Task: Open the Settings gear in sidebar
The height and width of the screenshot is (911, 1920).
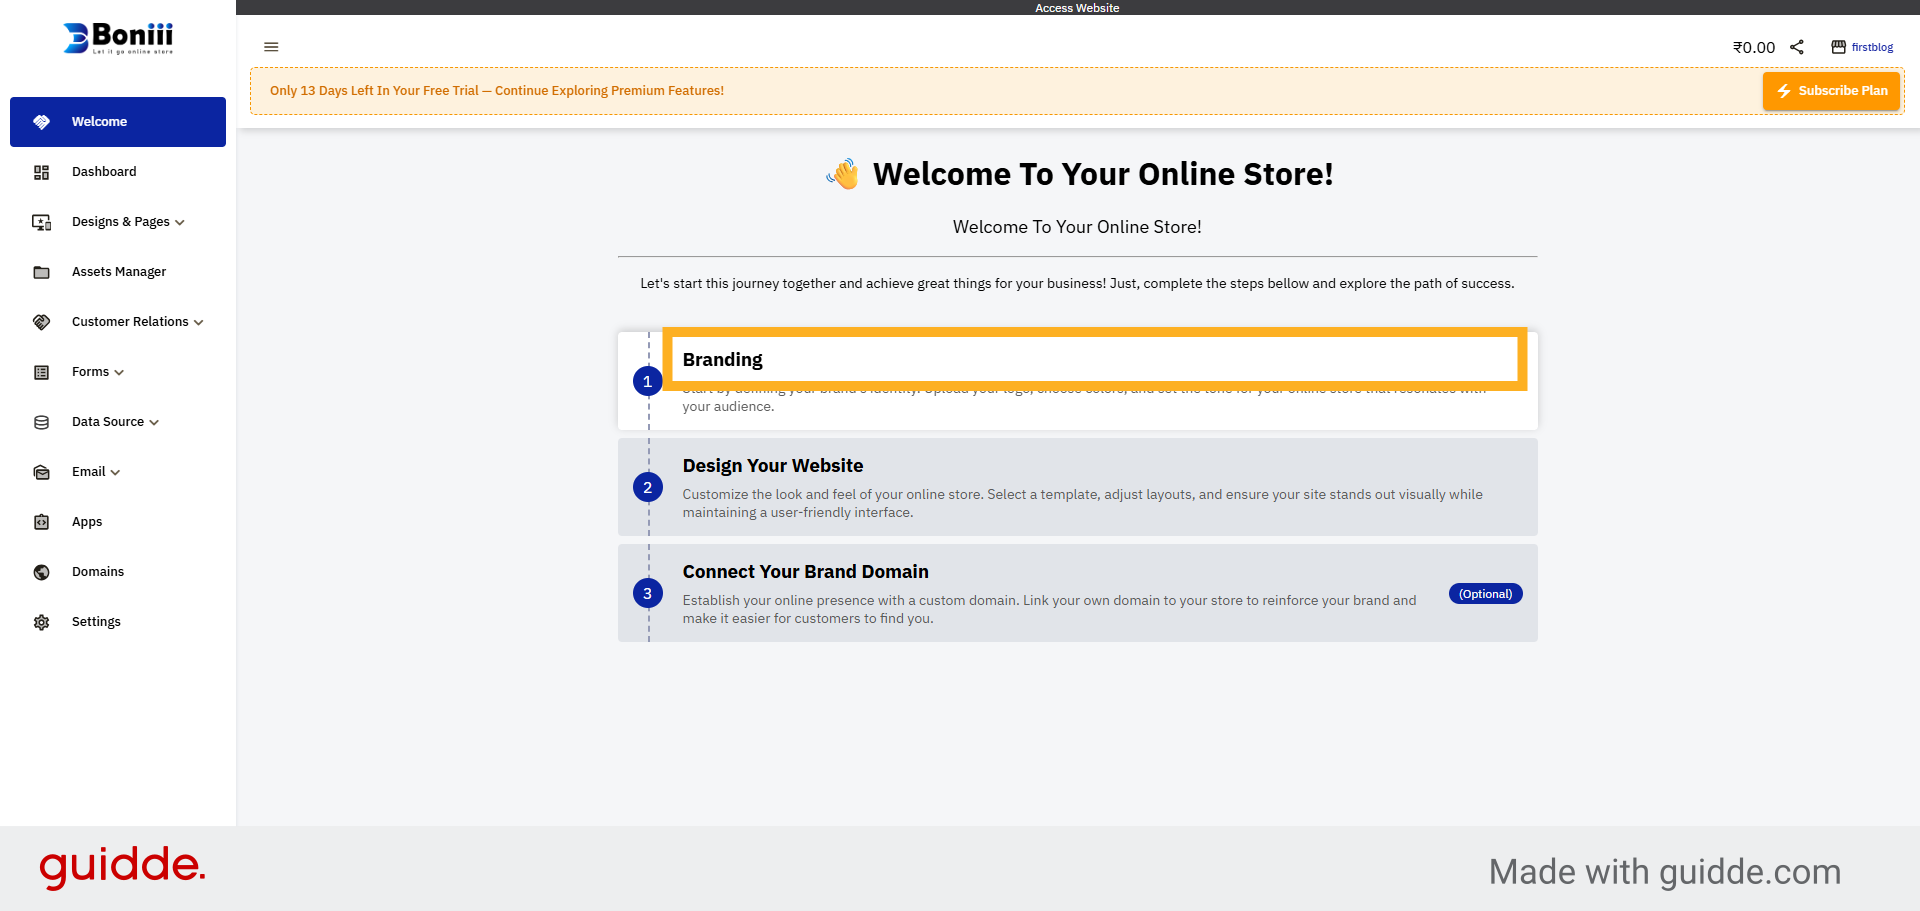Action: (x=41, y=621)
